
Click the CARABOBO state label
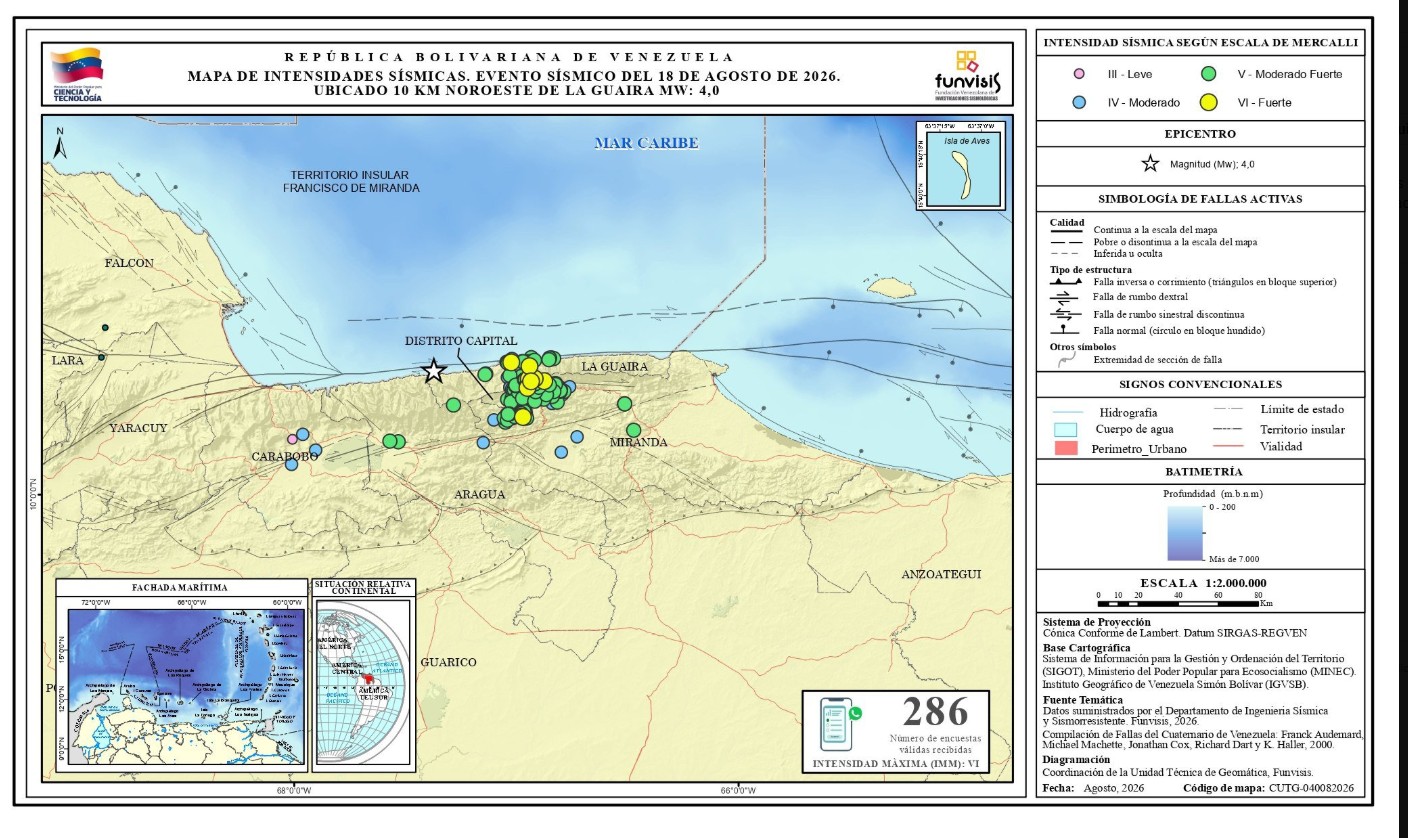[285, 456]
